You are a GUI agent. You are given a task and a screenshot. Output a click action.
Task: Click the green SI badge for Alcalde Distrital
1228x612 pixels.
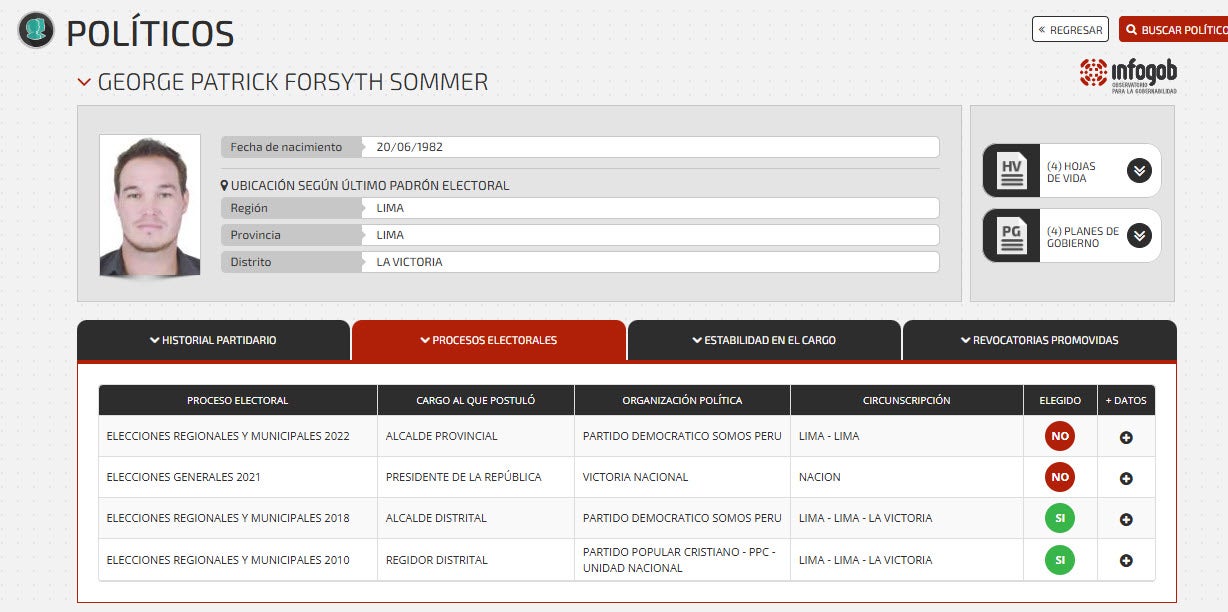point(1060,519)
